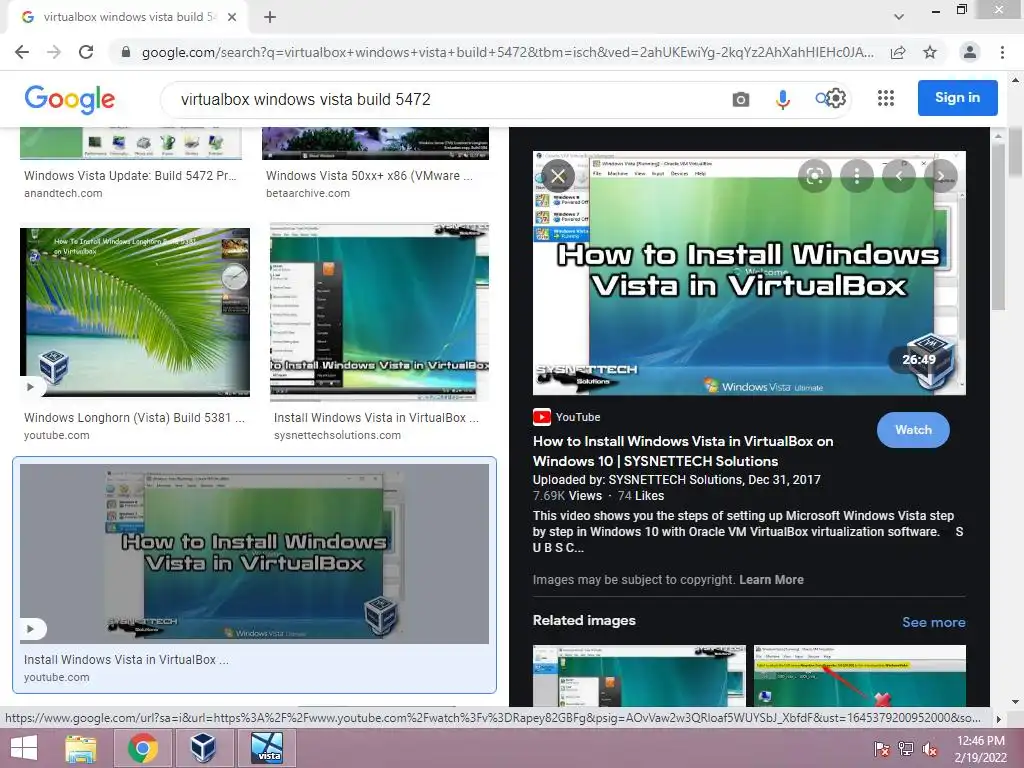Open the vista taskbar item
This screenshot has height=768, width=1024.
pos(267,748)
